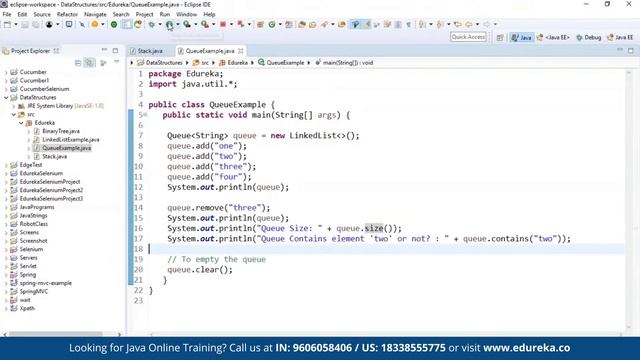
Task: Click Project Explorer horizontal scrollbar
Action: [x=56, y=334]
